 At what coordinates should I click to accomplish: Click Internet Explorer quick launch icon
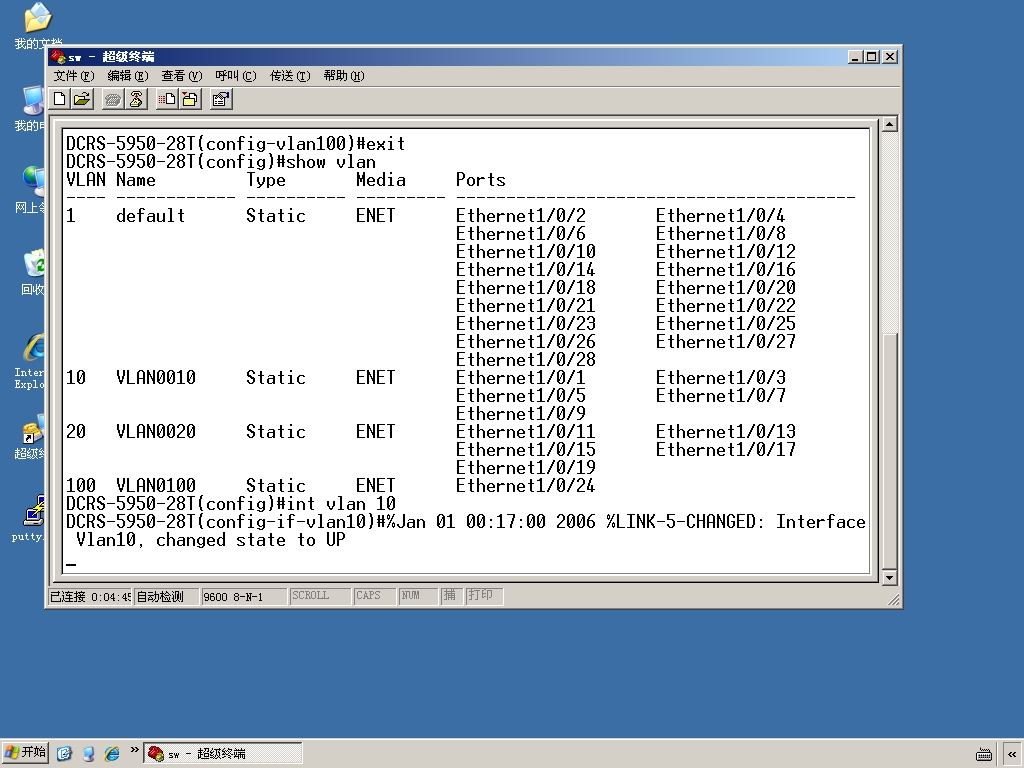point(112,754)
